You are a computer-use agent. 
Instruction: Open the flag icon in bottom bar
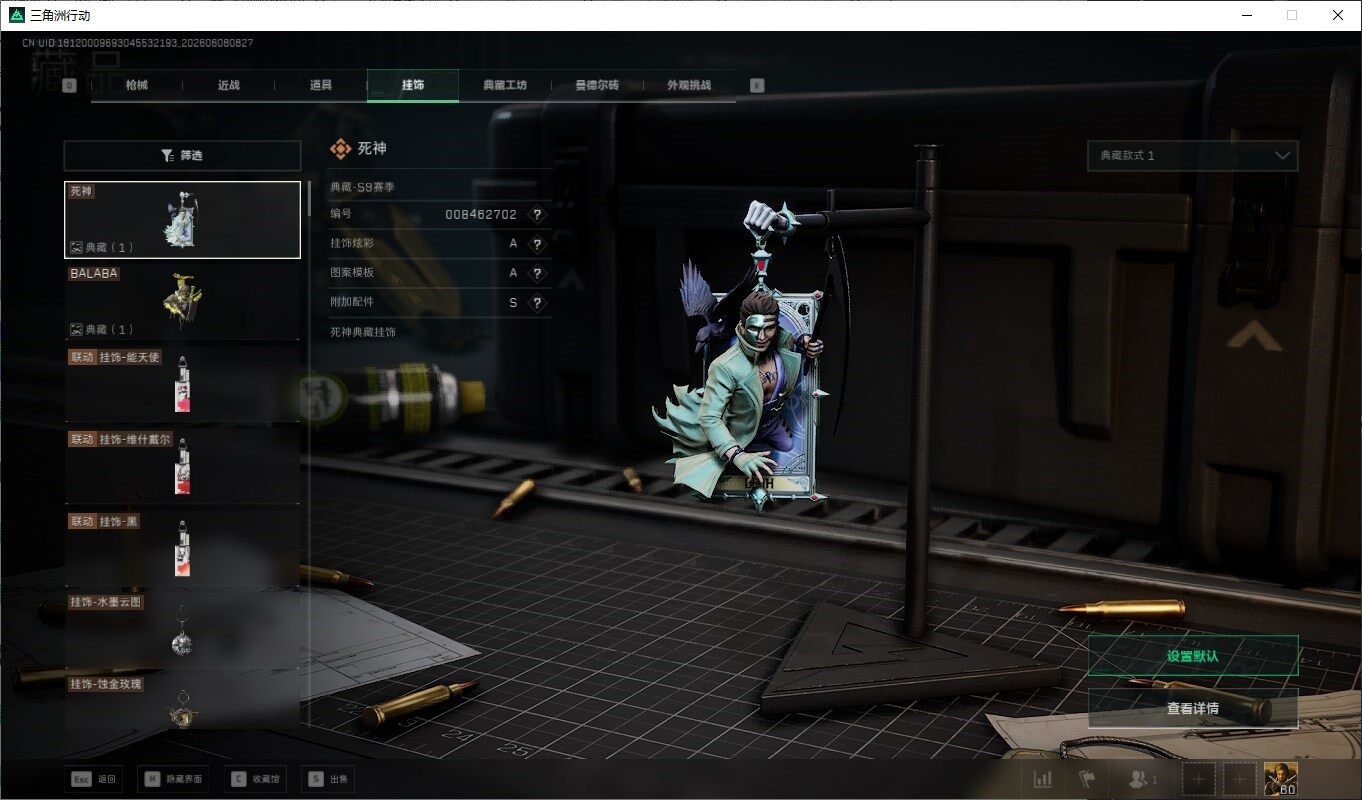[1087, 778]
